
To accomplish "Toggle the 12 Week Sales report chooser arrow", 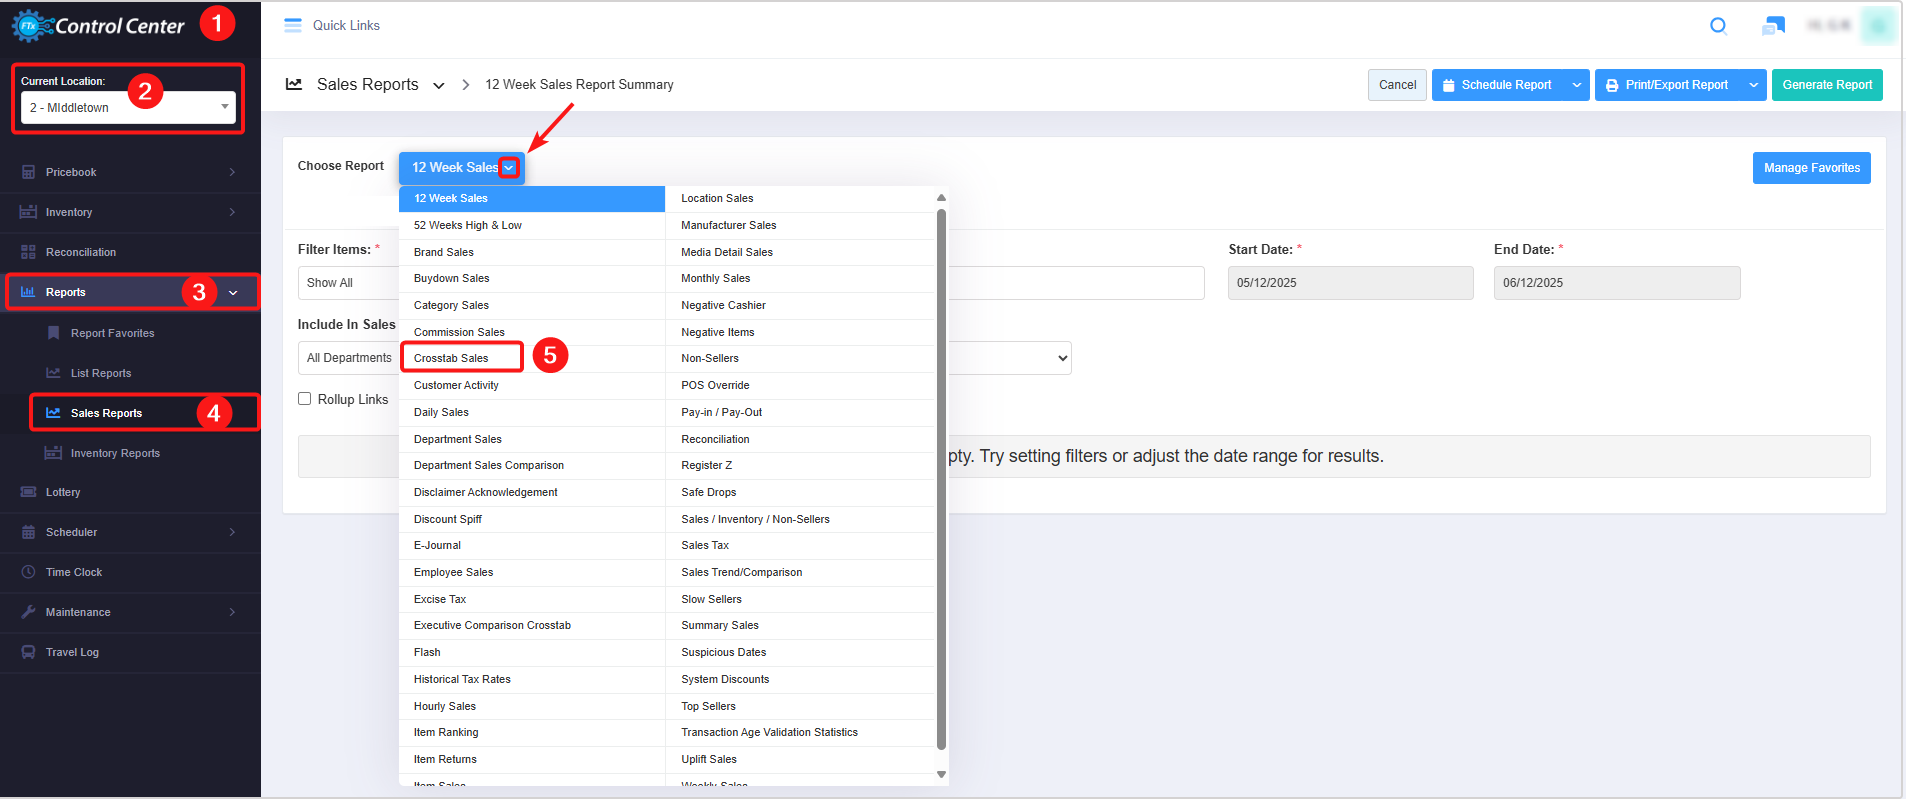I will pyautogui.click(x=509, y=168).
